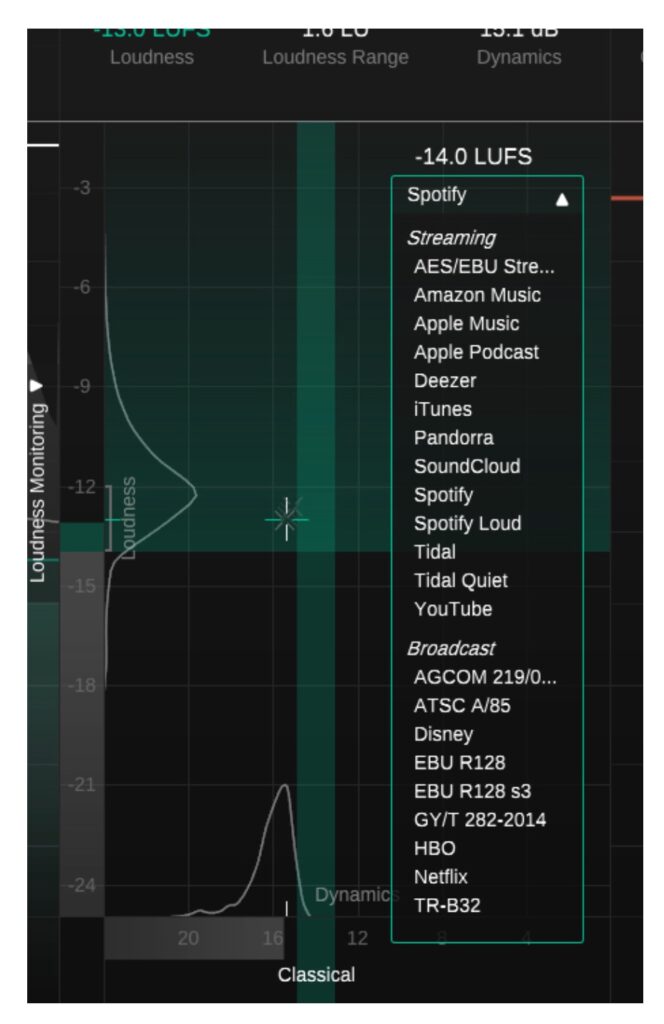Pick Deezer in the streaming list
This screenshot has height=1024, width=664.
point(445,381)
